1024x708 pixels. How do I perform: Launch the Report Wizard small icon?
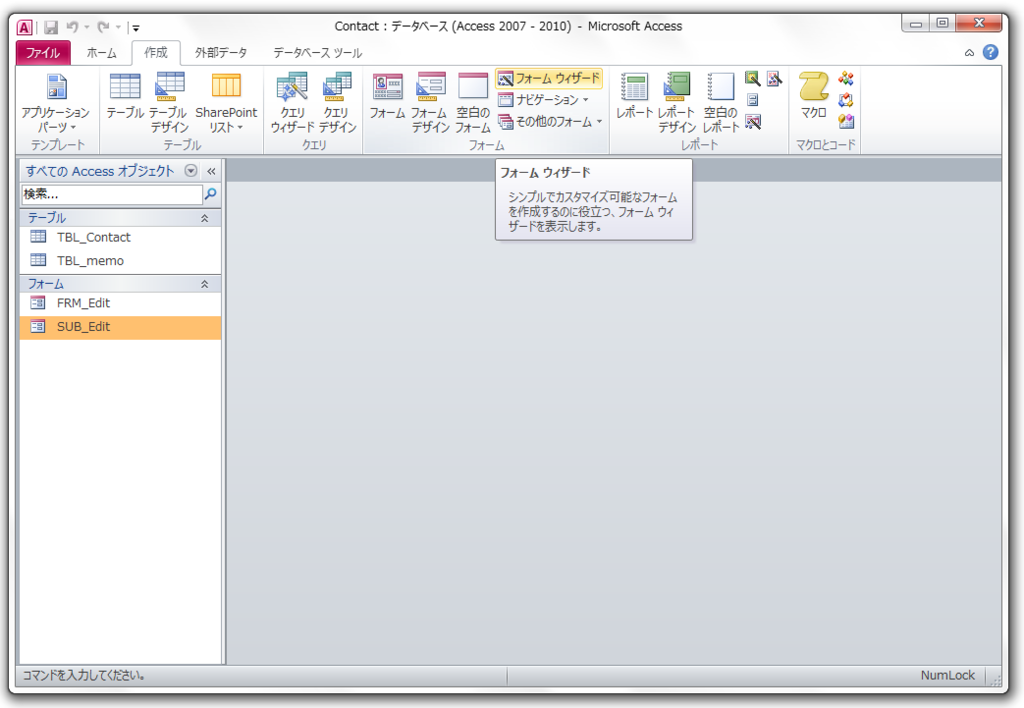(752, 79)
